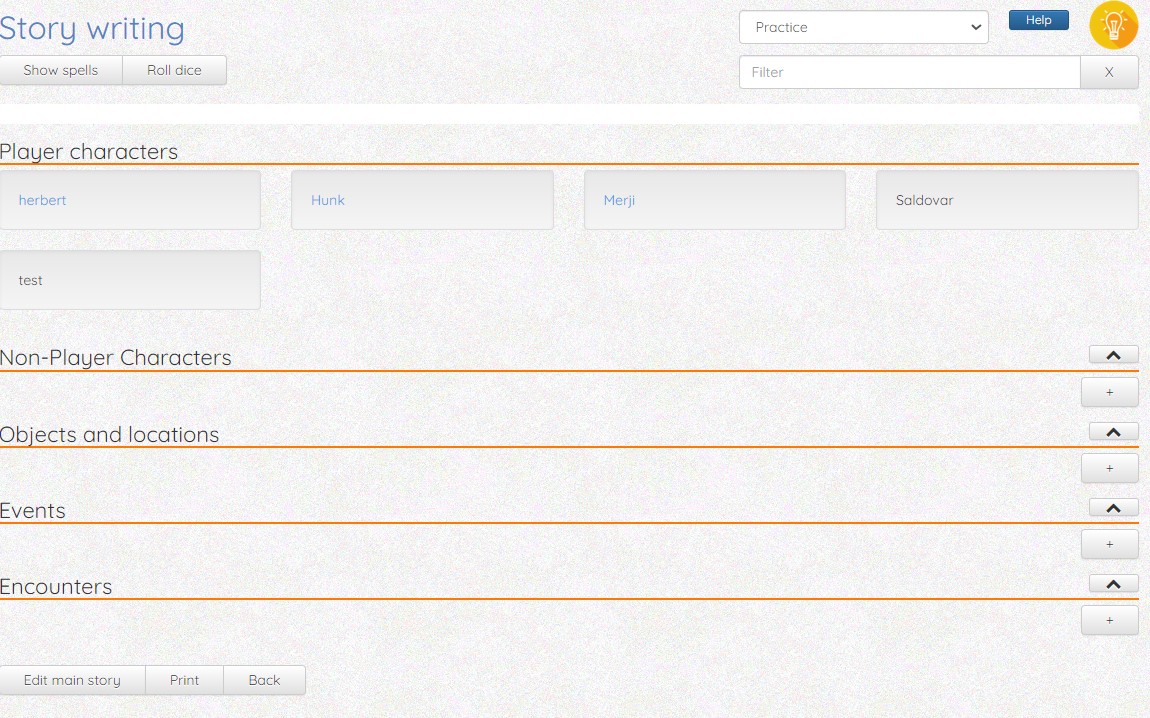Add a new encounter

(1109, 620)
